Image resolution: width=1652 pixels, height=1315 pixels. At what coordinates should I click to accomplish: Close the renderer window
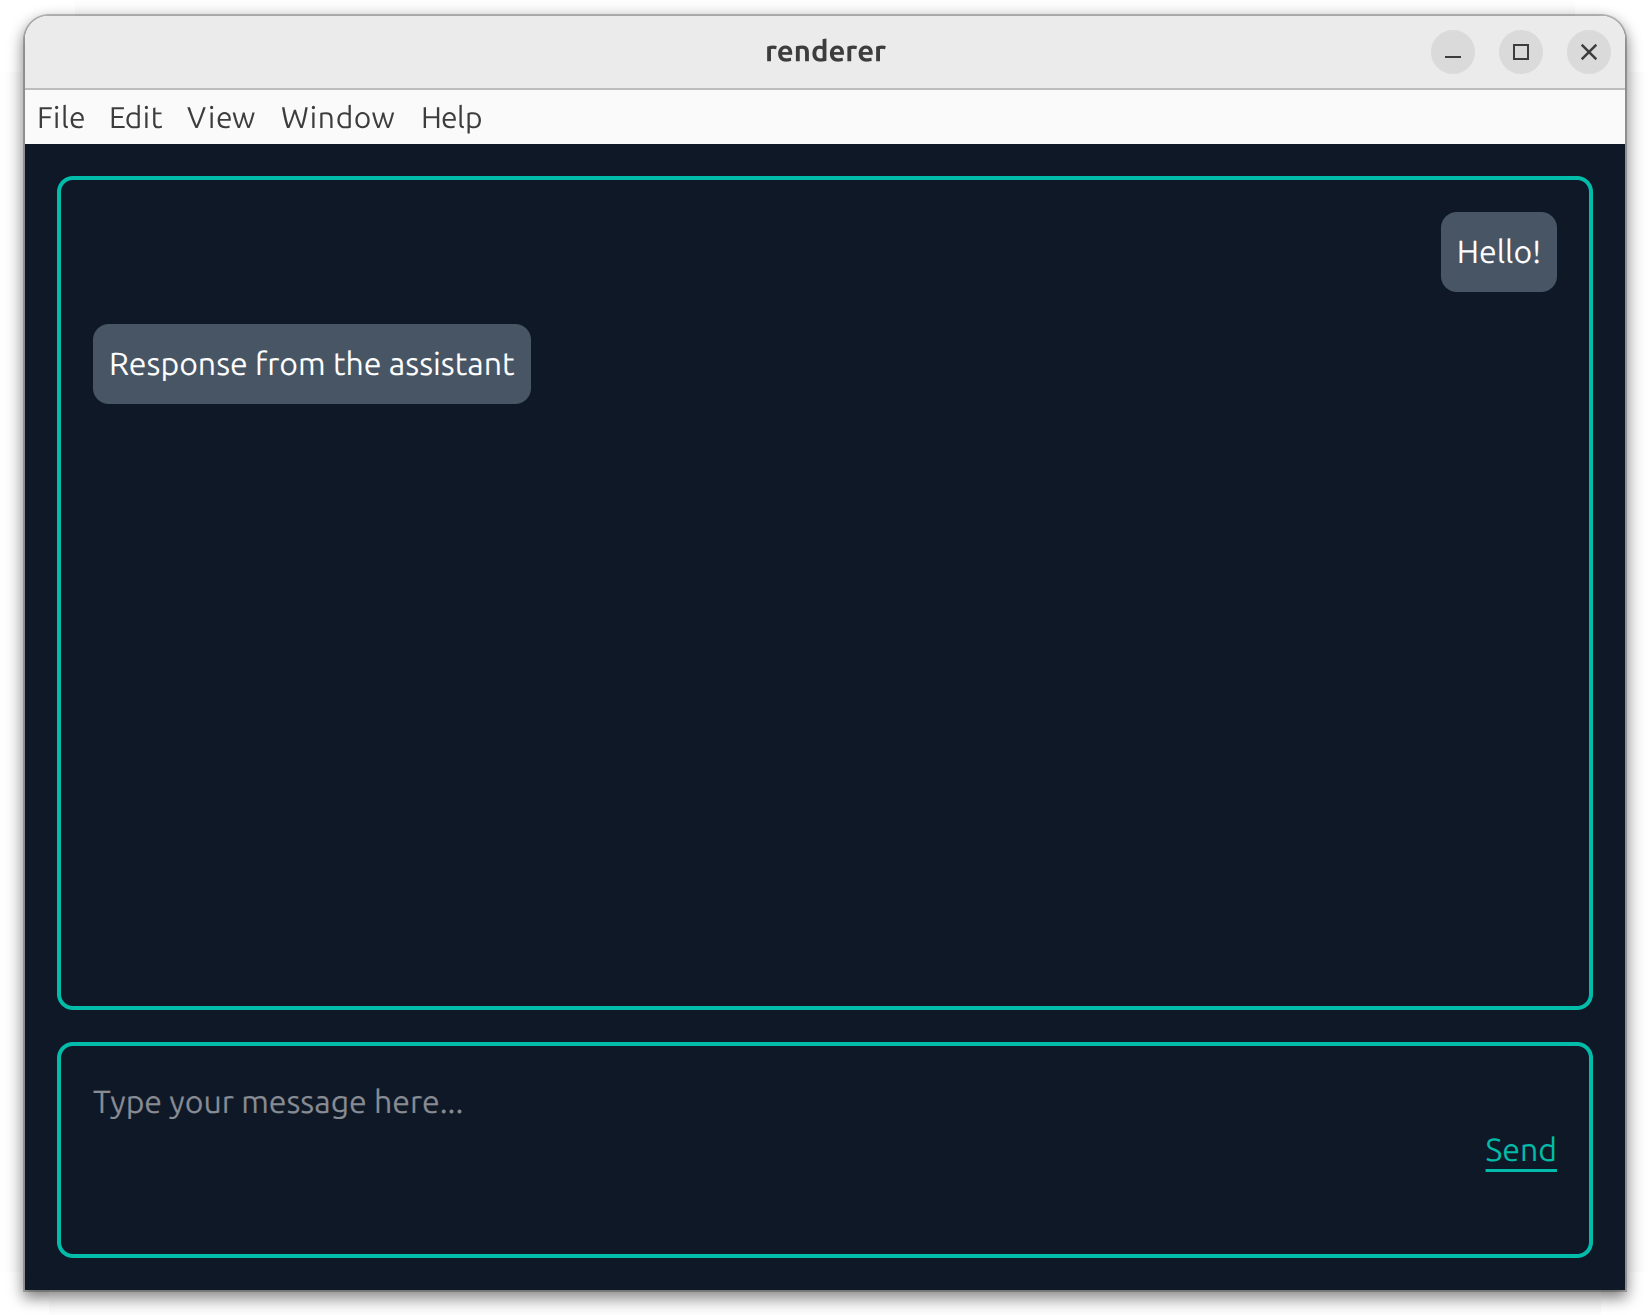tap(1588, 52)
